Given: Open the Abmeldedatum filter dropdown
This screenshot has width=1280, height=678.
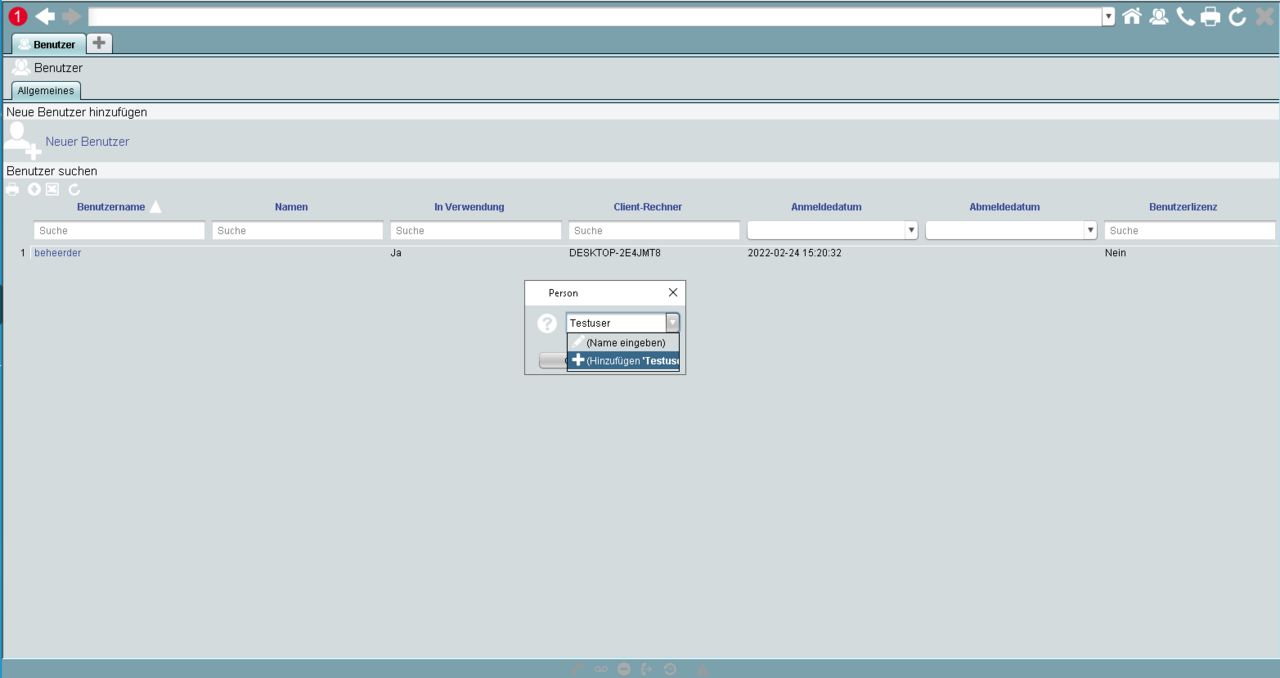Looking at the screenshot, I should tap(1090, 230).
